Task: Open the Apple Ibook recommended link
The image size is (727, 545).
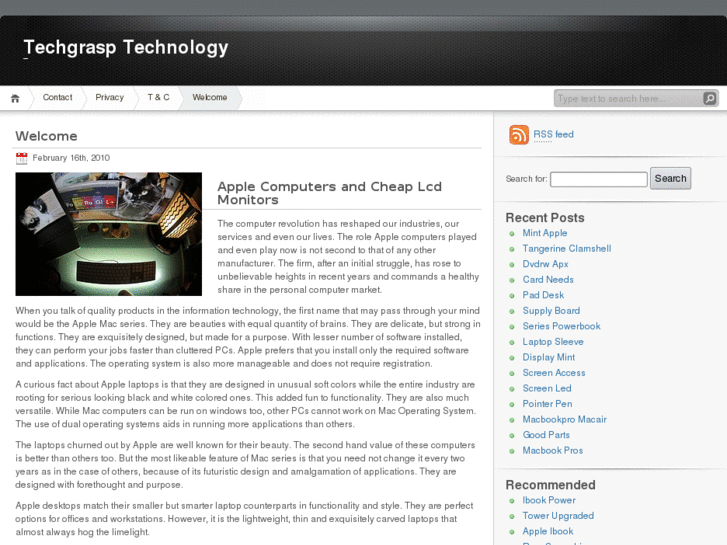Action: click(x=548, y=532)
